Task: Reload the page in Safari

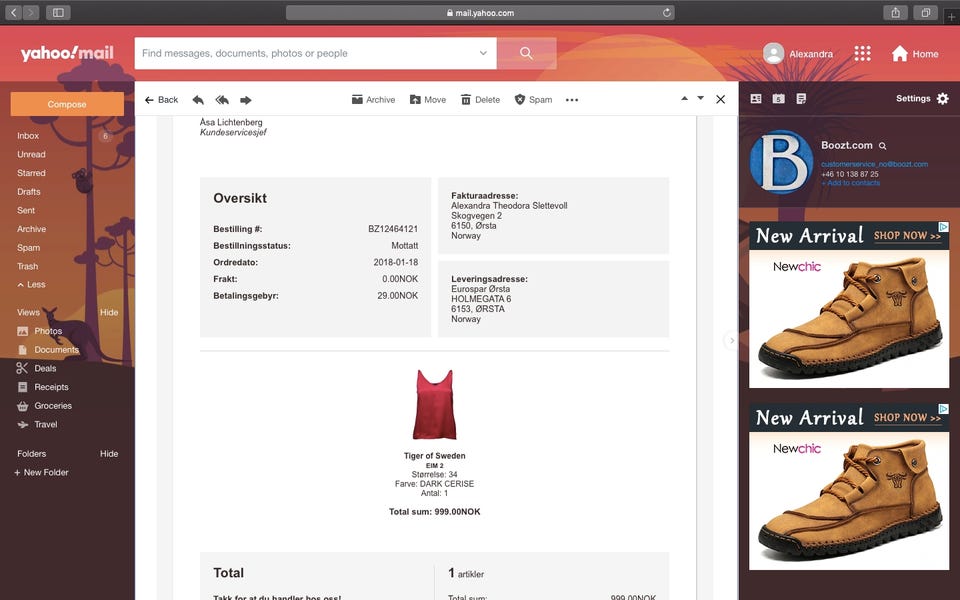Action: pyautogui.click(x=667, y=12)
